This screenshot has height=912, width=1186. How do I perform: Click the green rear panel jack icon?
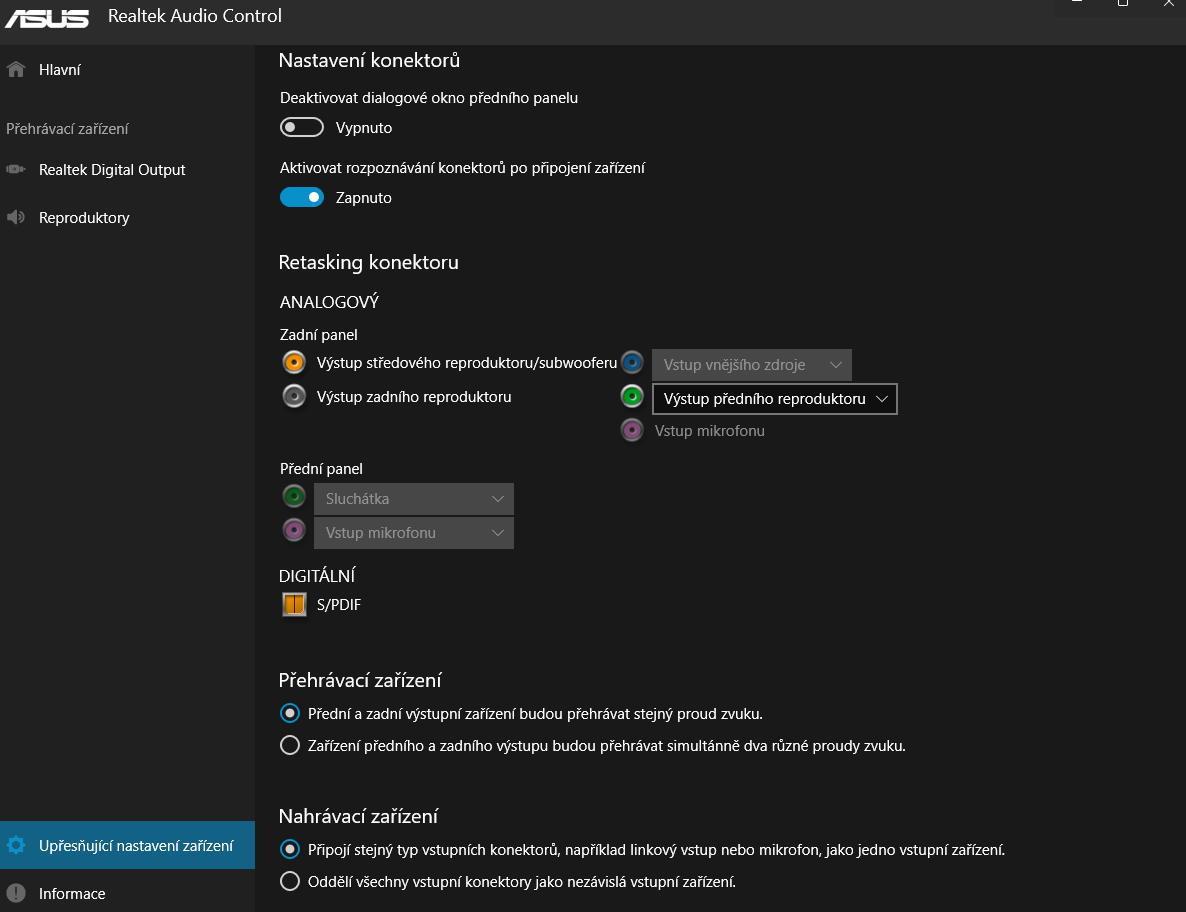pyautogui.click(x=632, y=397)
